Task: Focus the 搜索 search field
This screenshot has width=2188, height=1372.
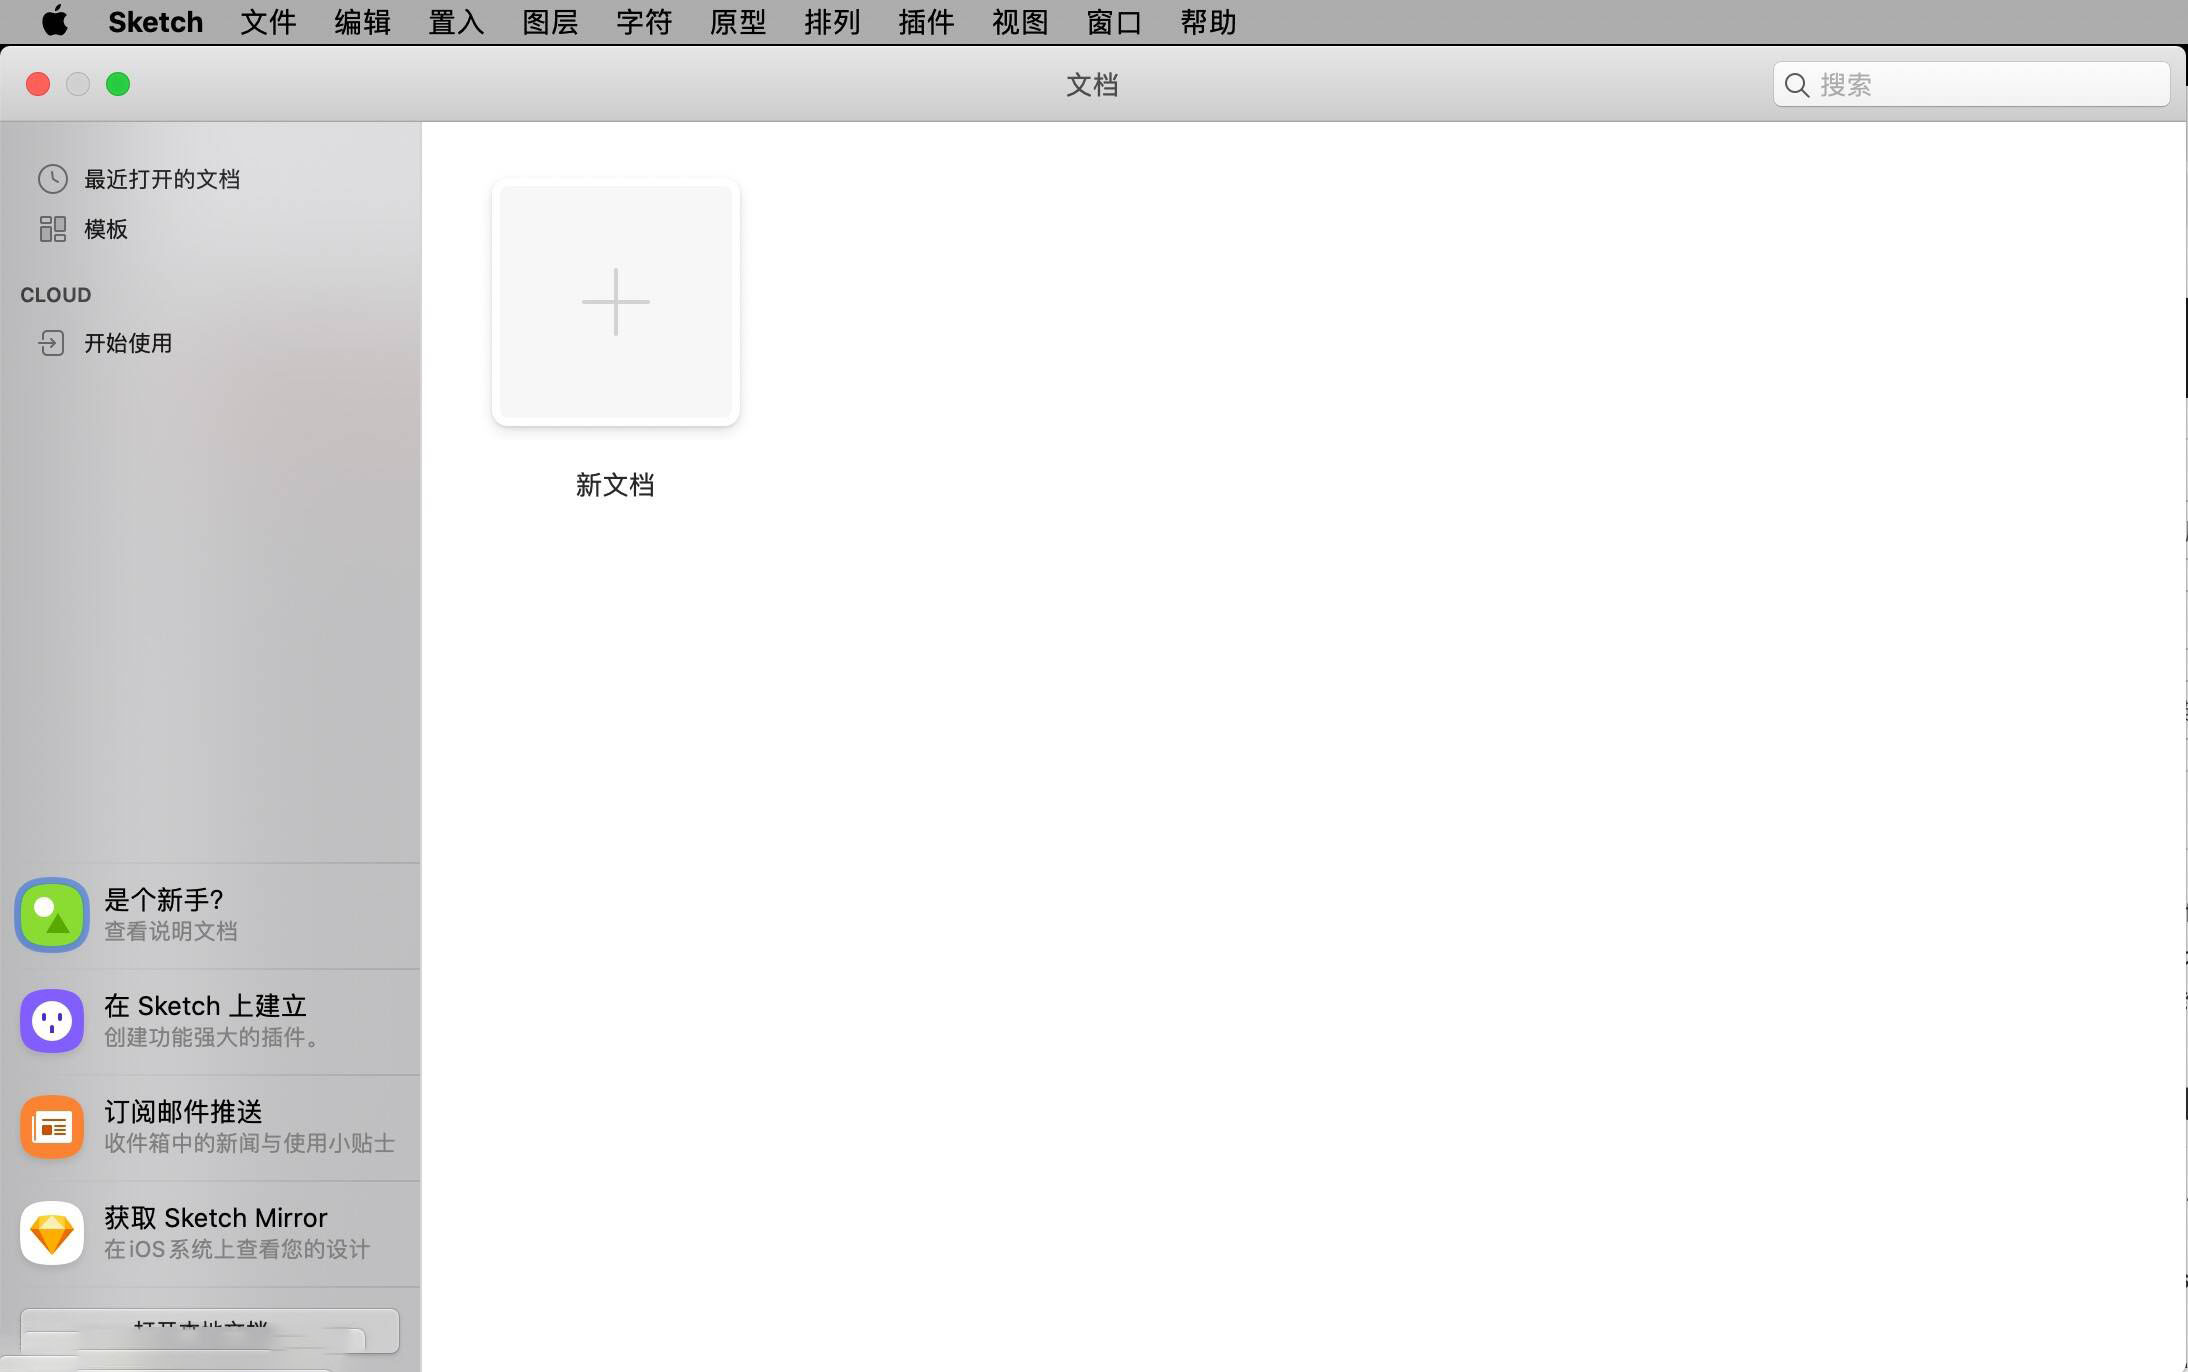Action: [x=1971, y=85]
